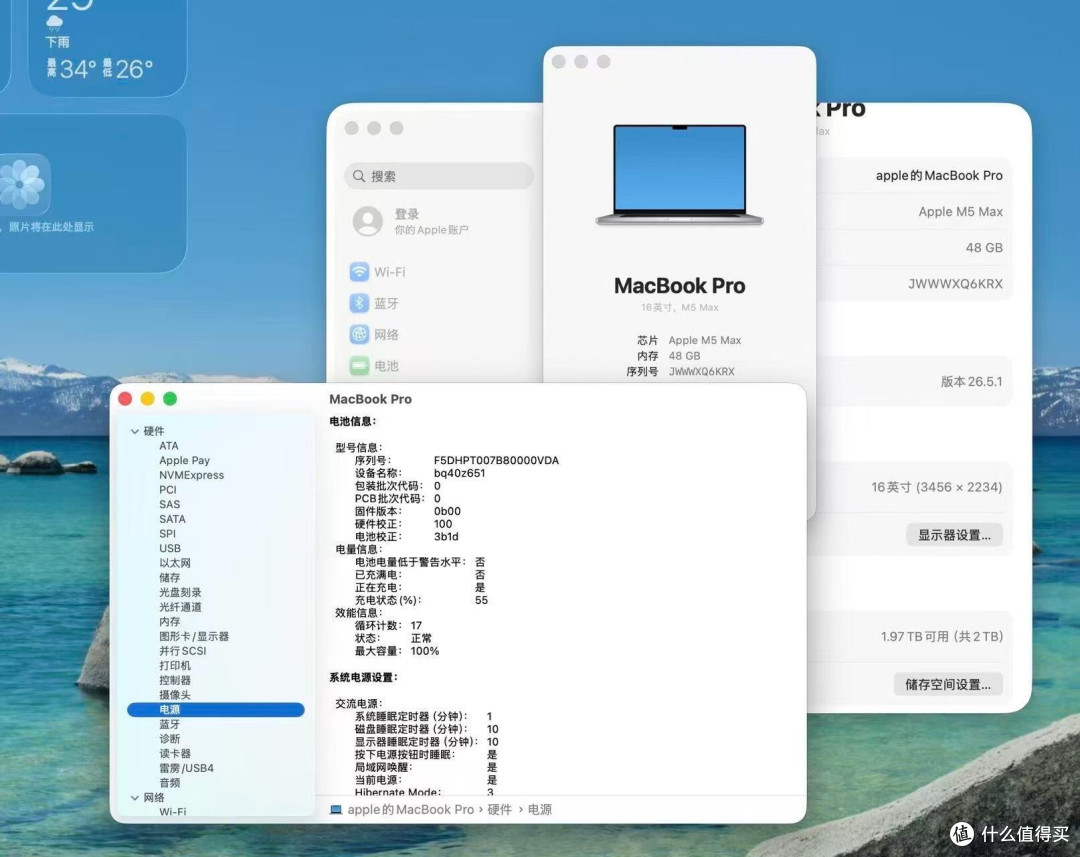The width and height of the screenshot is (1080, 857).
Task: Select NVMExpress in the sidebar
Action: [x=191, y=475]
